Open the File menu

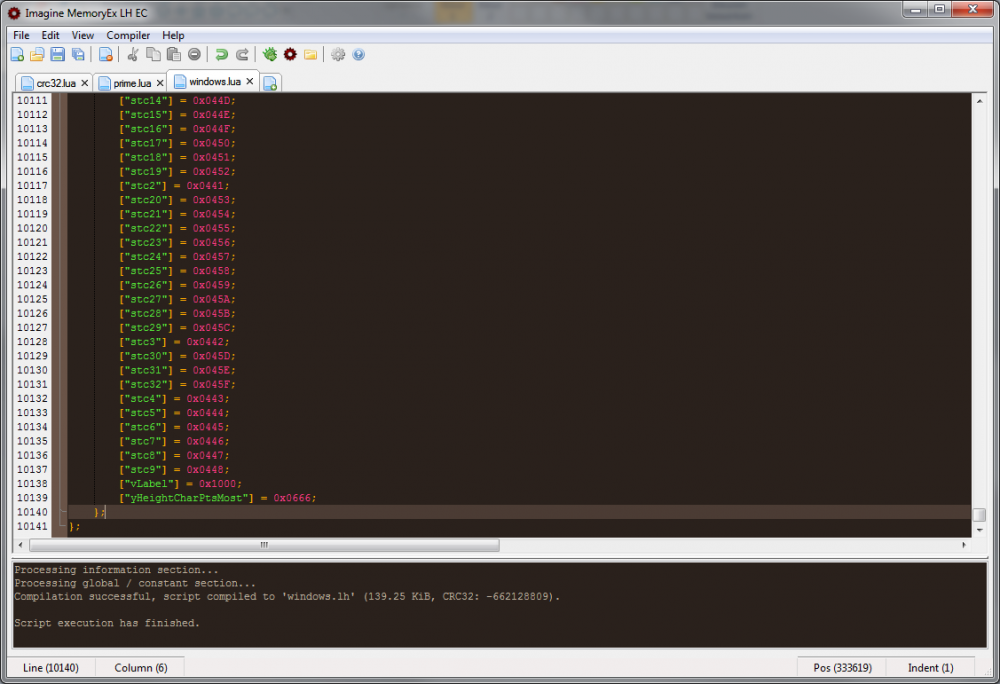pos(21,35)
